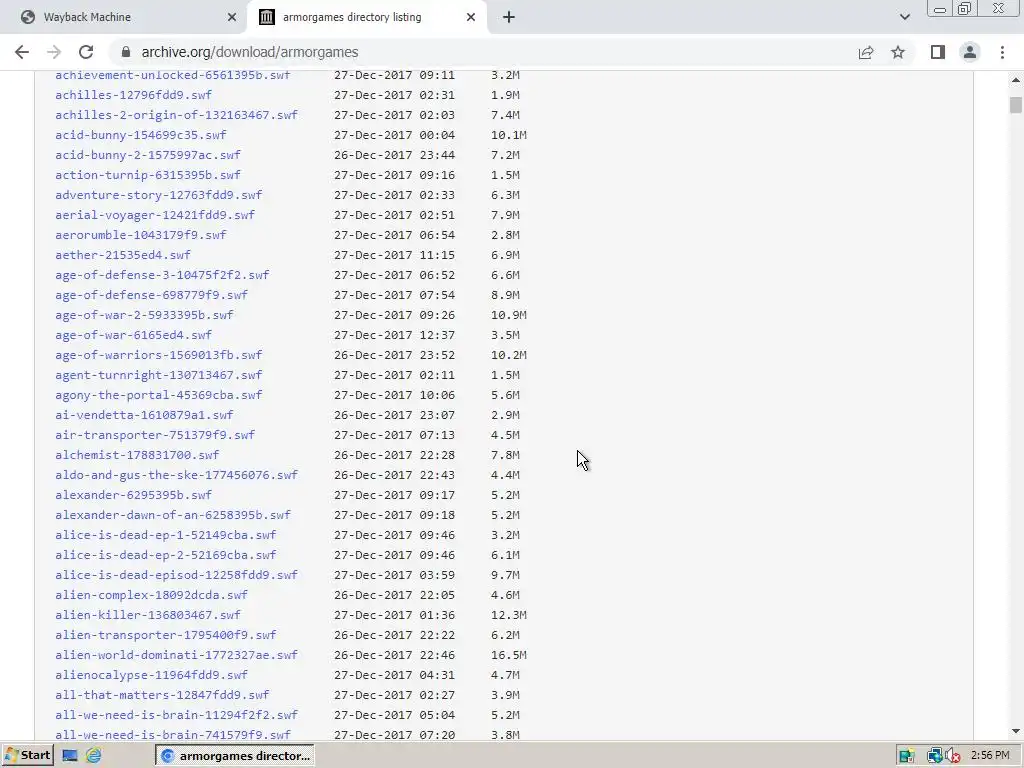Open a new tab with plus button

click(509, 17)
